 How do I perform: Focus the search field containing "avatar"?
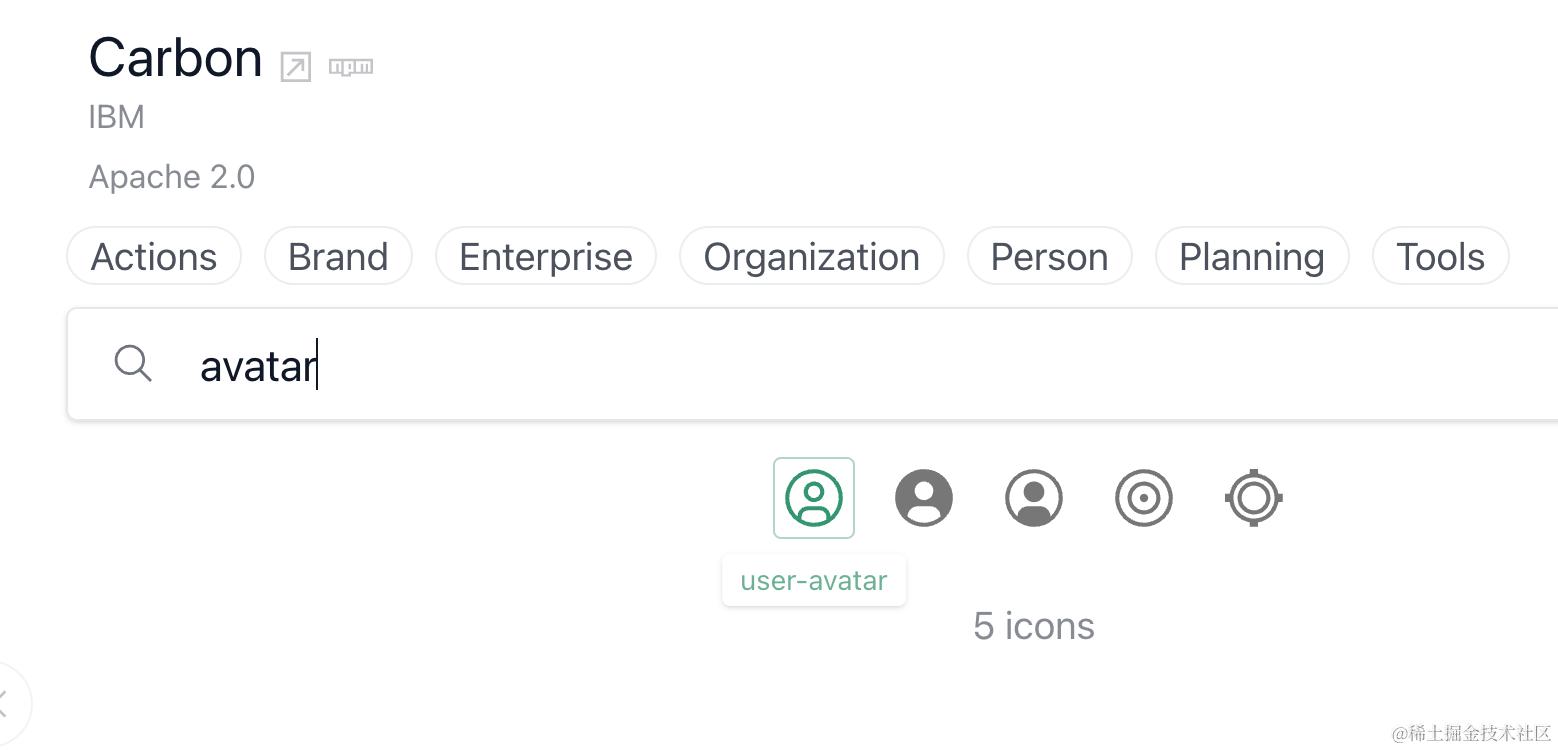click(x=800, y=365)
